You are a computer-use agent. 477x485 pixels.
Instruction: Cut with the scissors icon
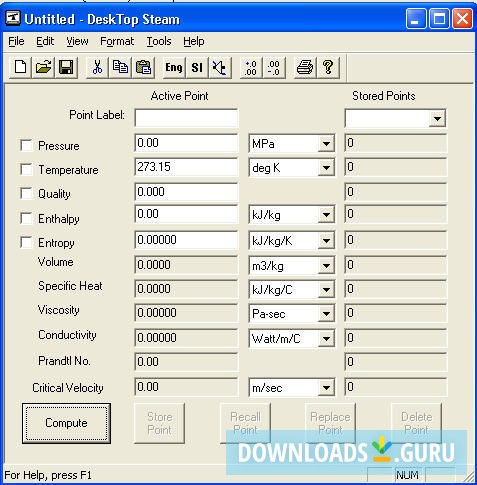[x=97, y=67]
